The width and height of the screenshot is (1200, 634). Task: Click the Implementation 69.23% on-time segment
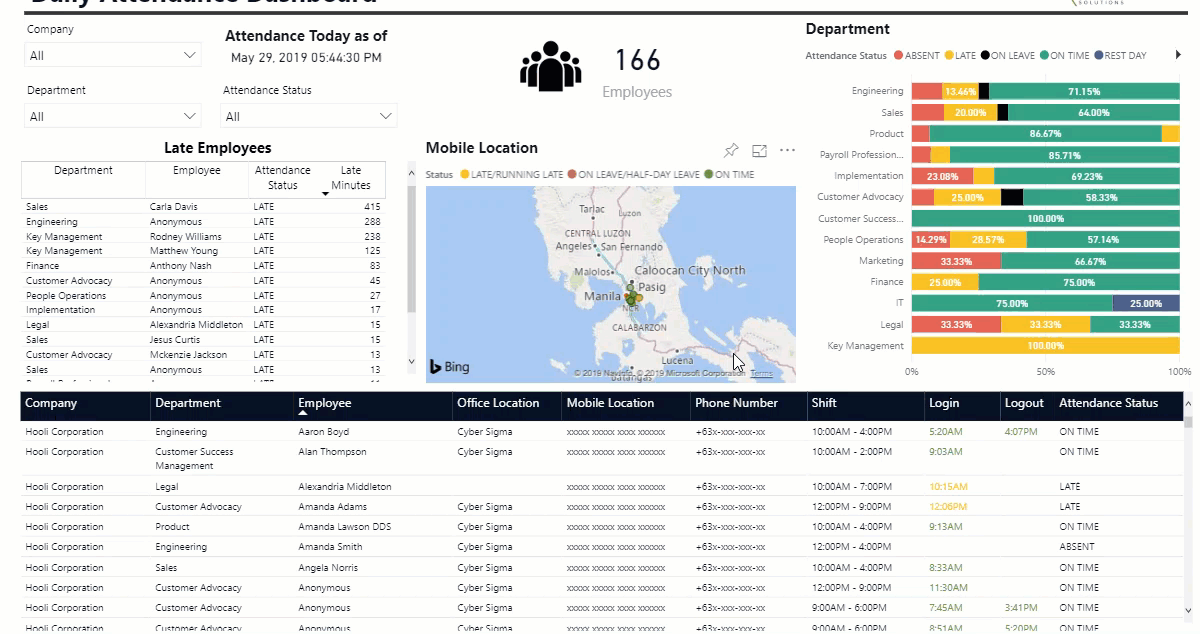tap(1087, 176)
